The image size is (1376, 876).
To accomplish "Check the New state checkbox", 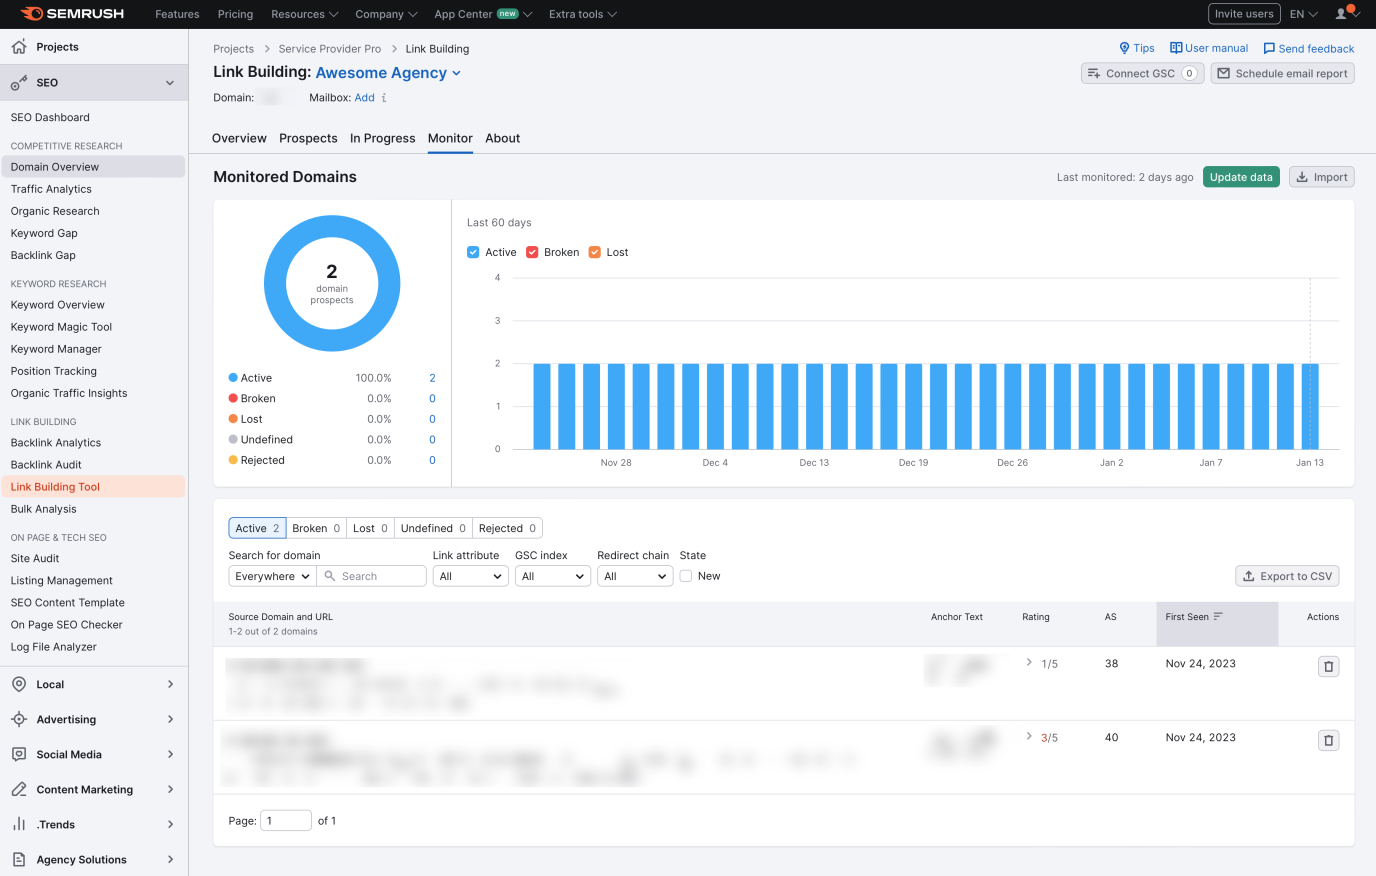I will coord(686,576).
